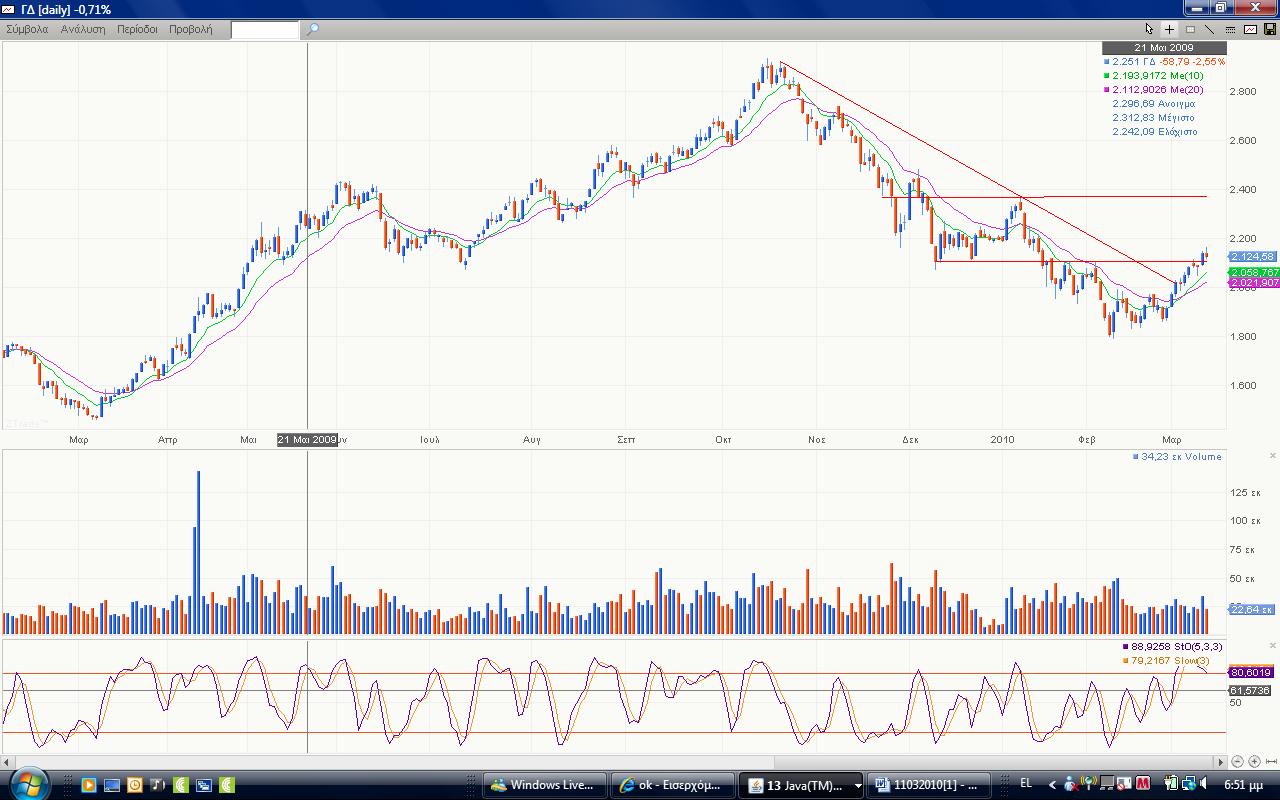Click the volume speaker tray icon
Screen dimensions: 1280x800
click(1203, 784)
